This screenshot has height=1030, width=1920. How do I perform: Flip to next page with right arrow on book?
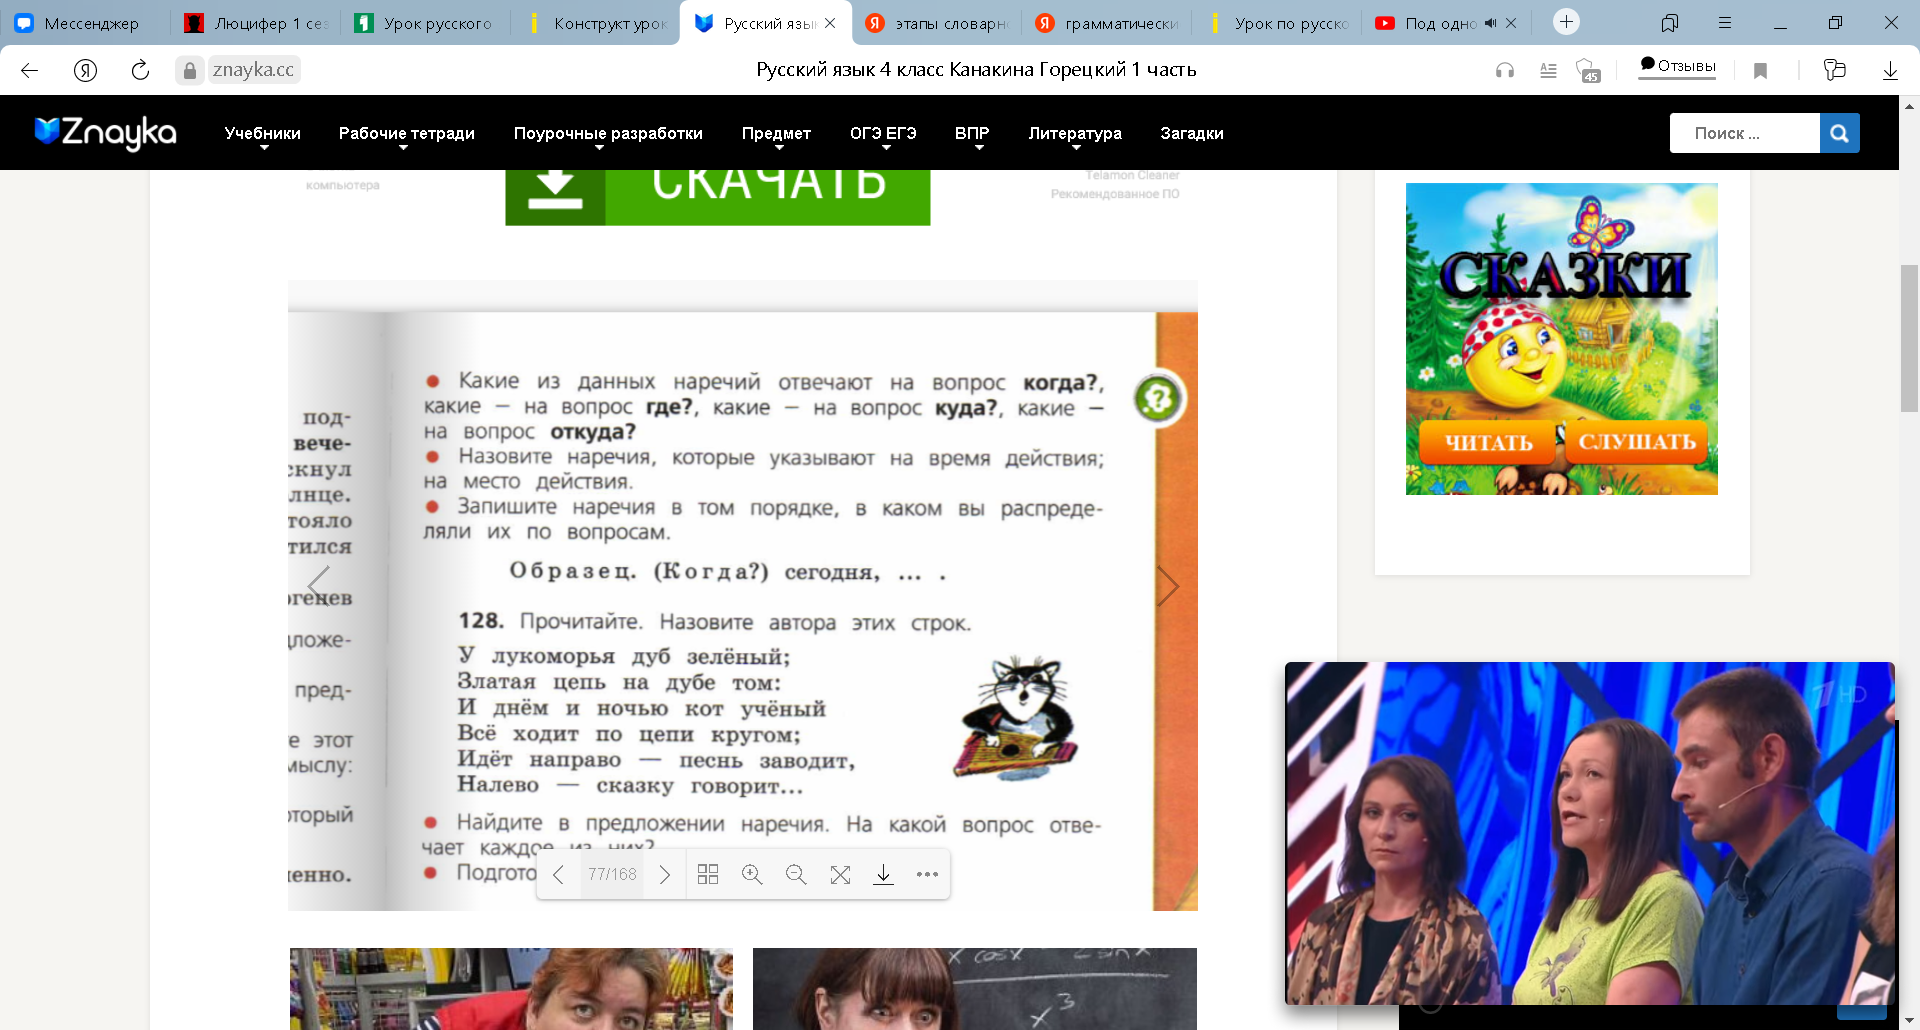pos(1167,585)
